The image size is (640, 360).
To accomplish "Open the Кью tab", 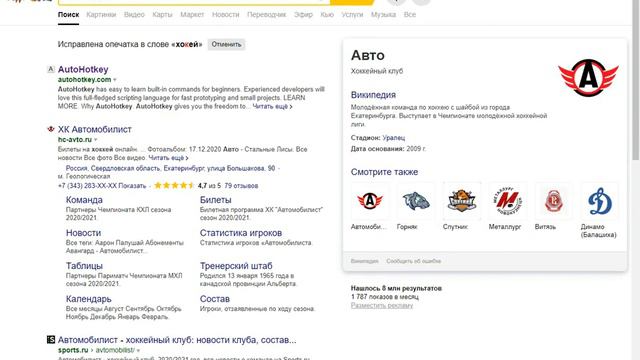I will (x=327, y=14).
